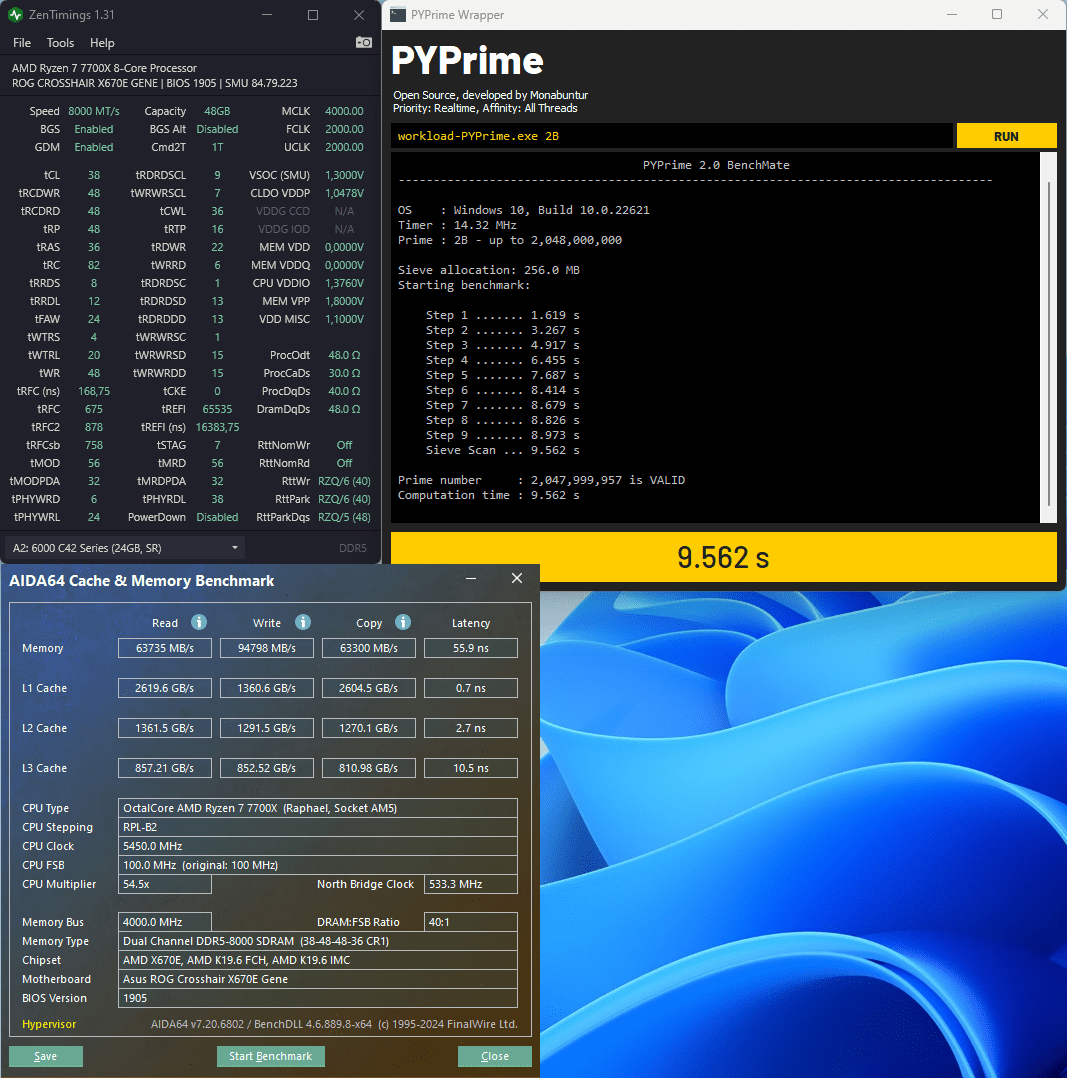Open the Tools menu in ZenTimings
1067x1078 pixels.
[60, 43]
